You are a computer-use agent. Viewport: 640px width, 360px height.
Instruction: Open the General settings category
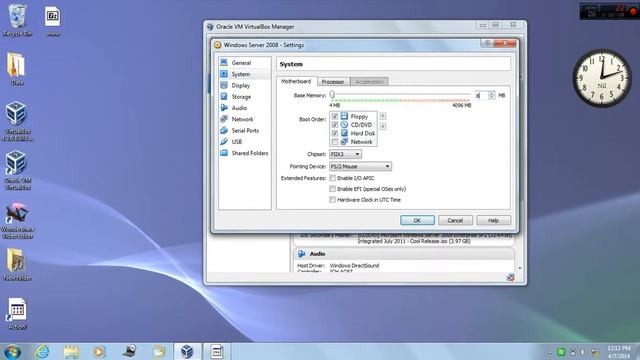click(x=241, y=63)
